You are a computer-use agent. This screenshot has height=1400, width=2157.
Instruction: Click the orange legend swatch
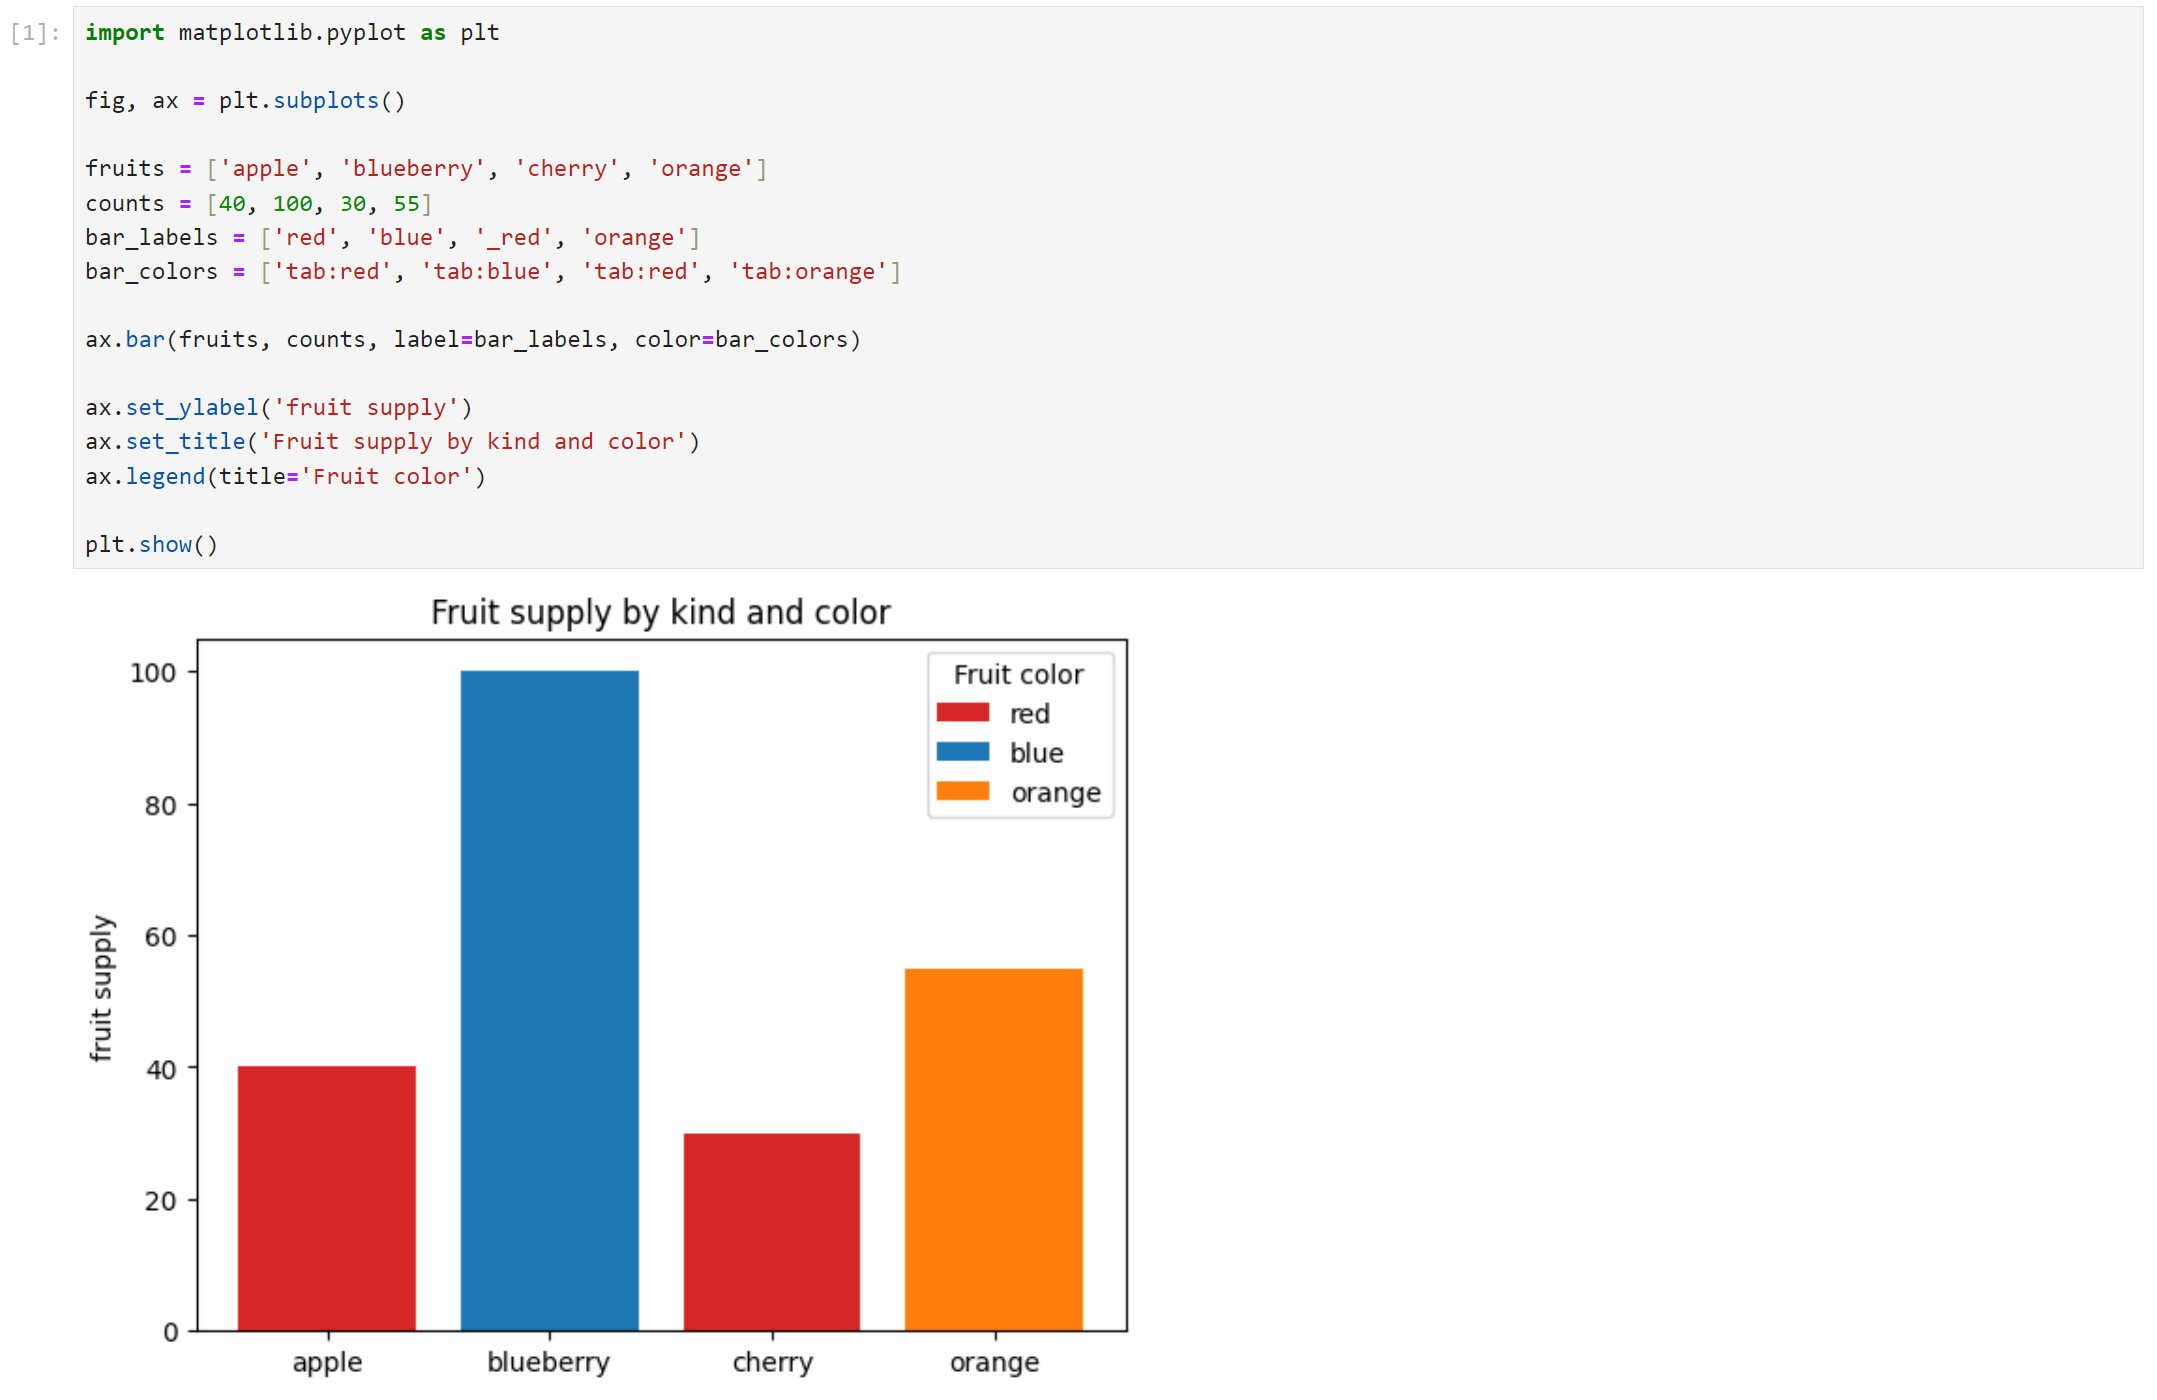pos(962,792)
